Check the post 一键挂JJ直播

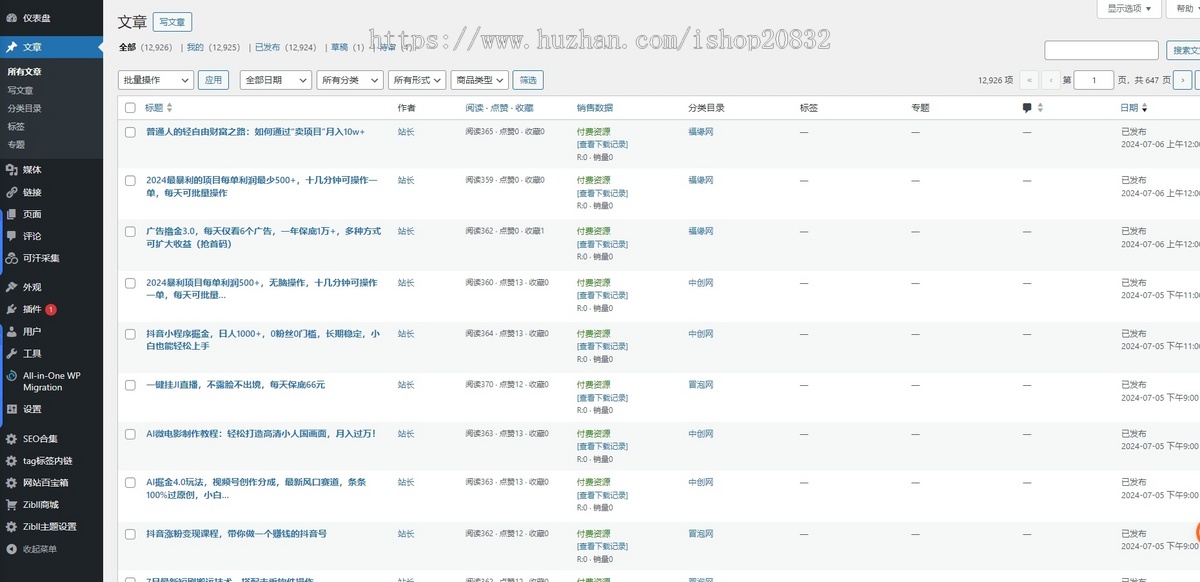click(130, 385)
